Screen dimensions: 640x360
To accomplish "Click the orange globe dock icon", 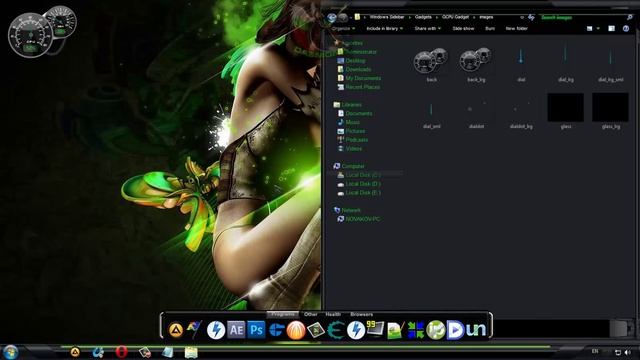I will [x=296, y=330].
